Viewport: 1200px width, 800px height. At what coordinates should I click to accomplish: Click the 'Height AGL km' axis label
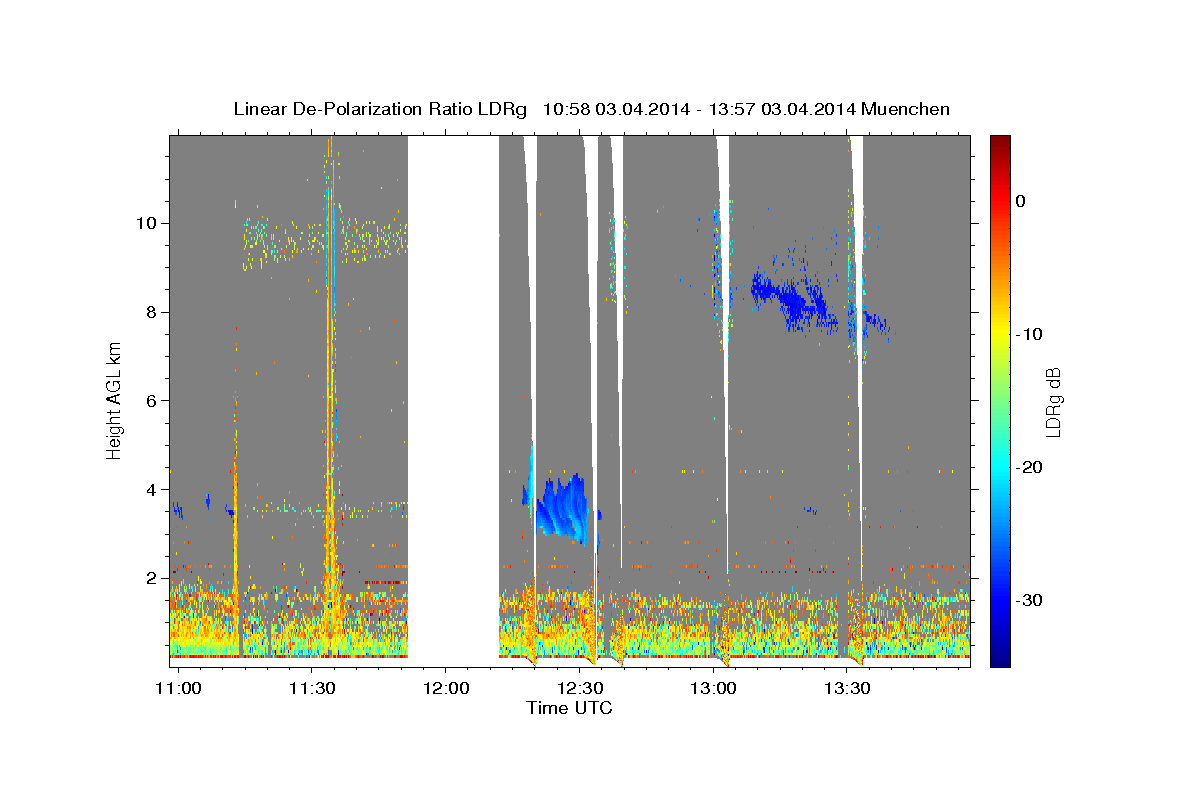click(114, 400)
